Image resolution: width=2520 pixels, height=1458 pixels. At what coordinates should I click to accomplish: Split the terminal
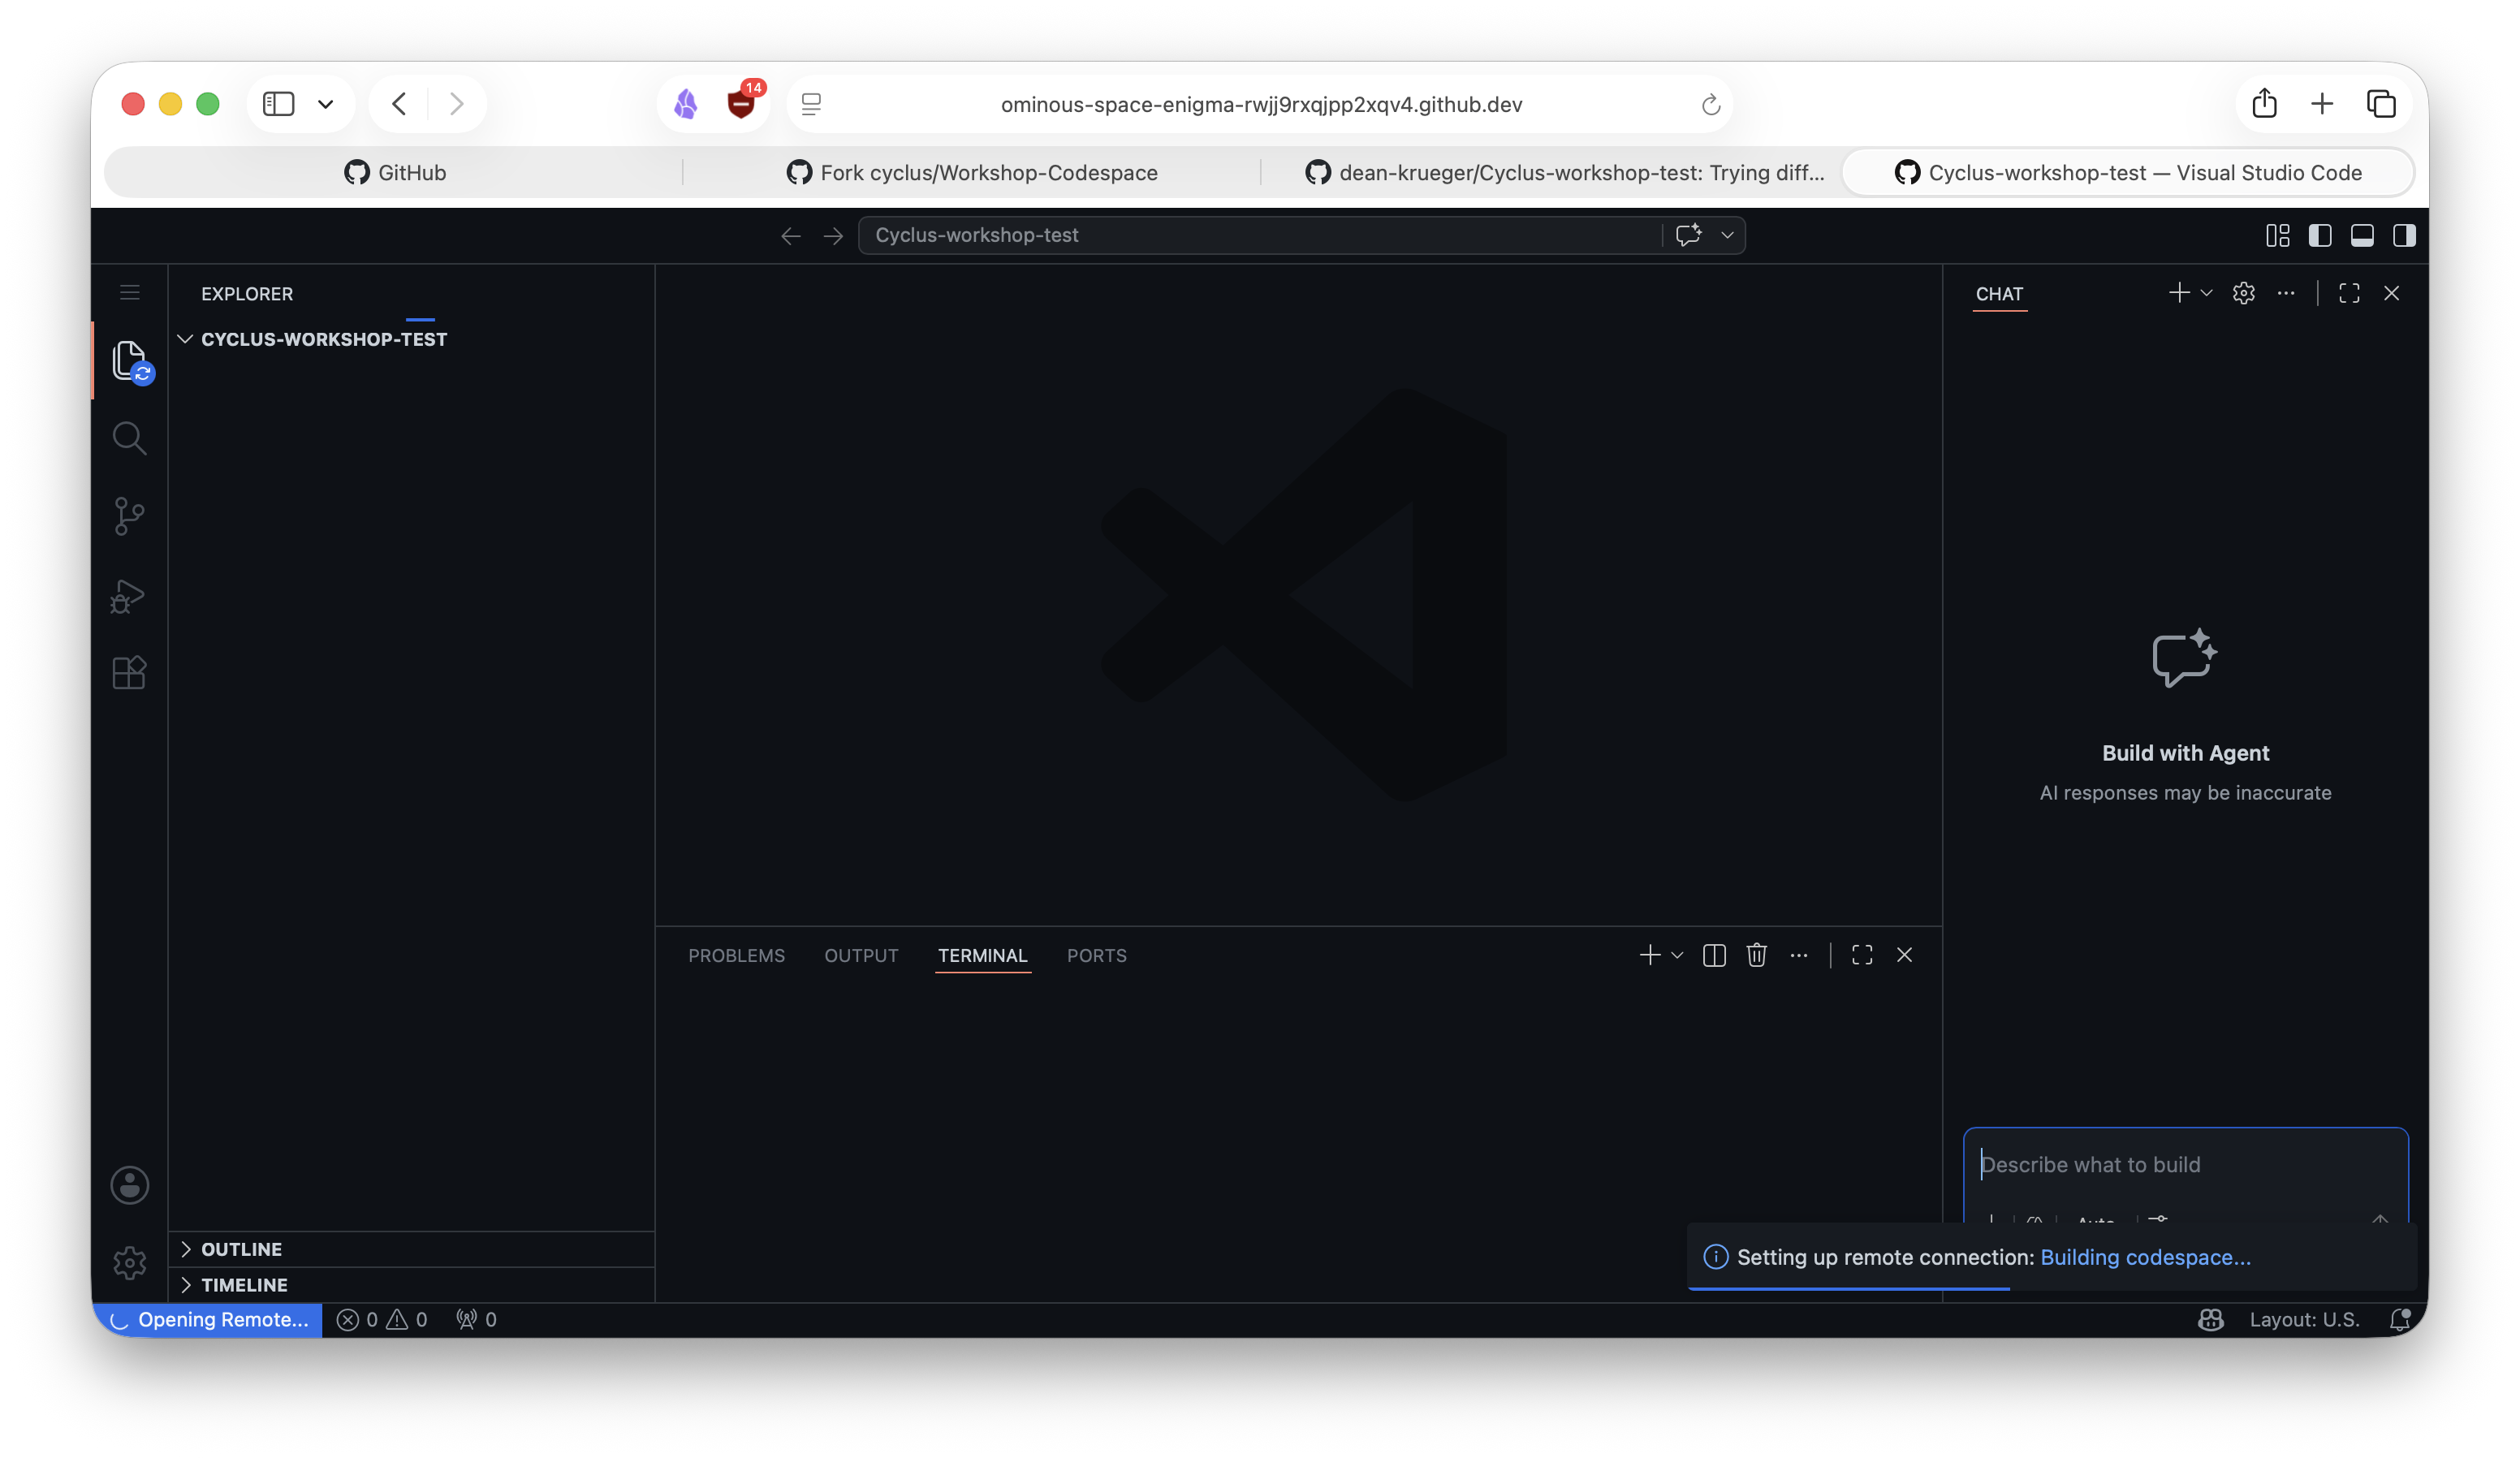[1714, 956]
